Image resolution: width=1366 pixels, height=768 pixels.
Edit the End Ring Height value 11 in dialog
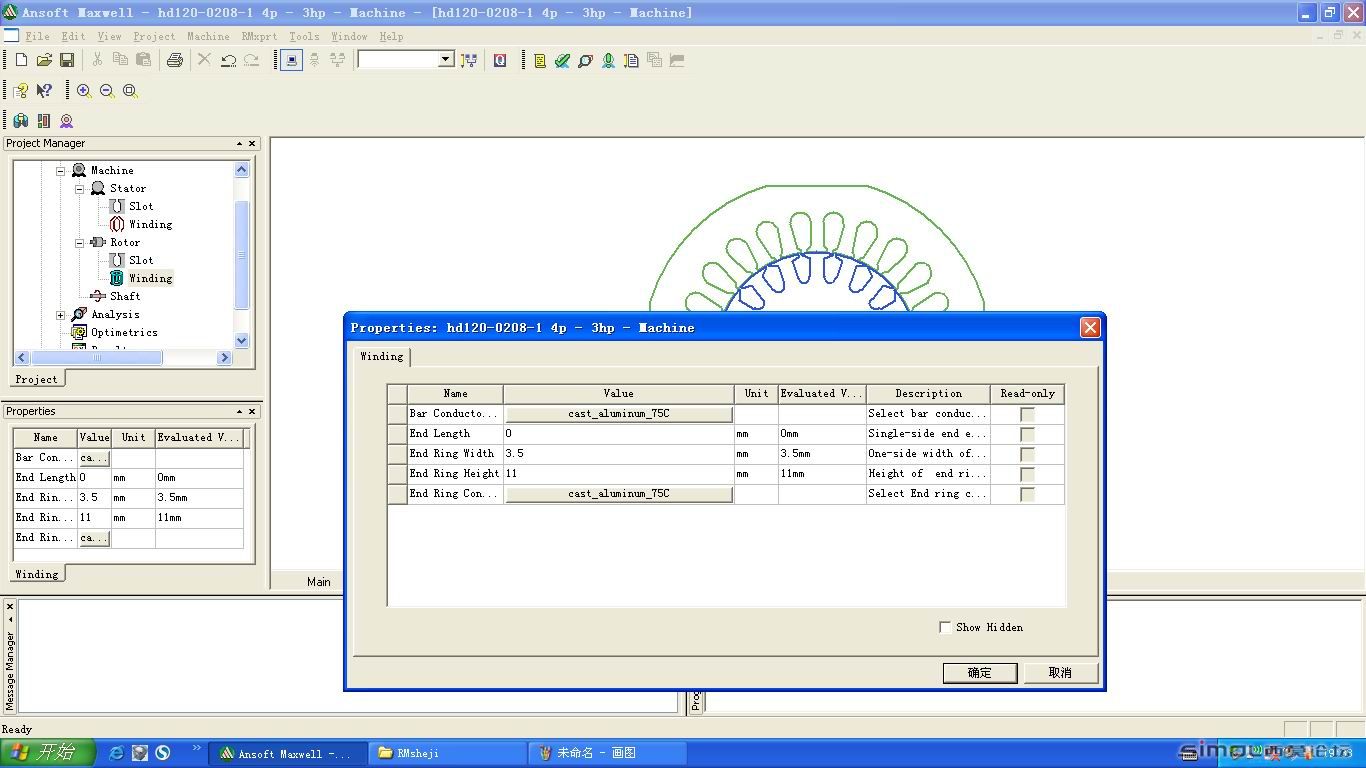tap(619, 474)
